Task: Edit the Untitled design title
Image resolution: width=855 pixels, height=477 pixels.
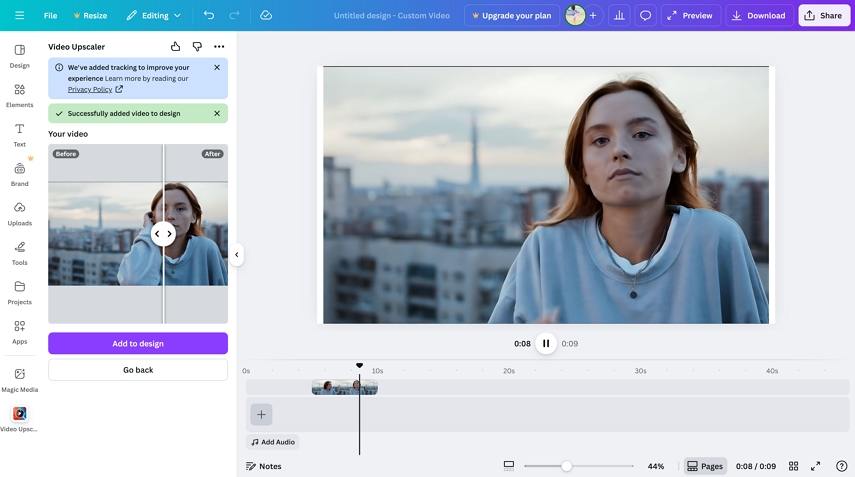Action: point(392,15)
